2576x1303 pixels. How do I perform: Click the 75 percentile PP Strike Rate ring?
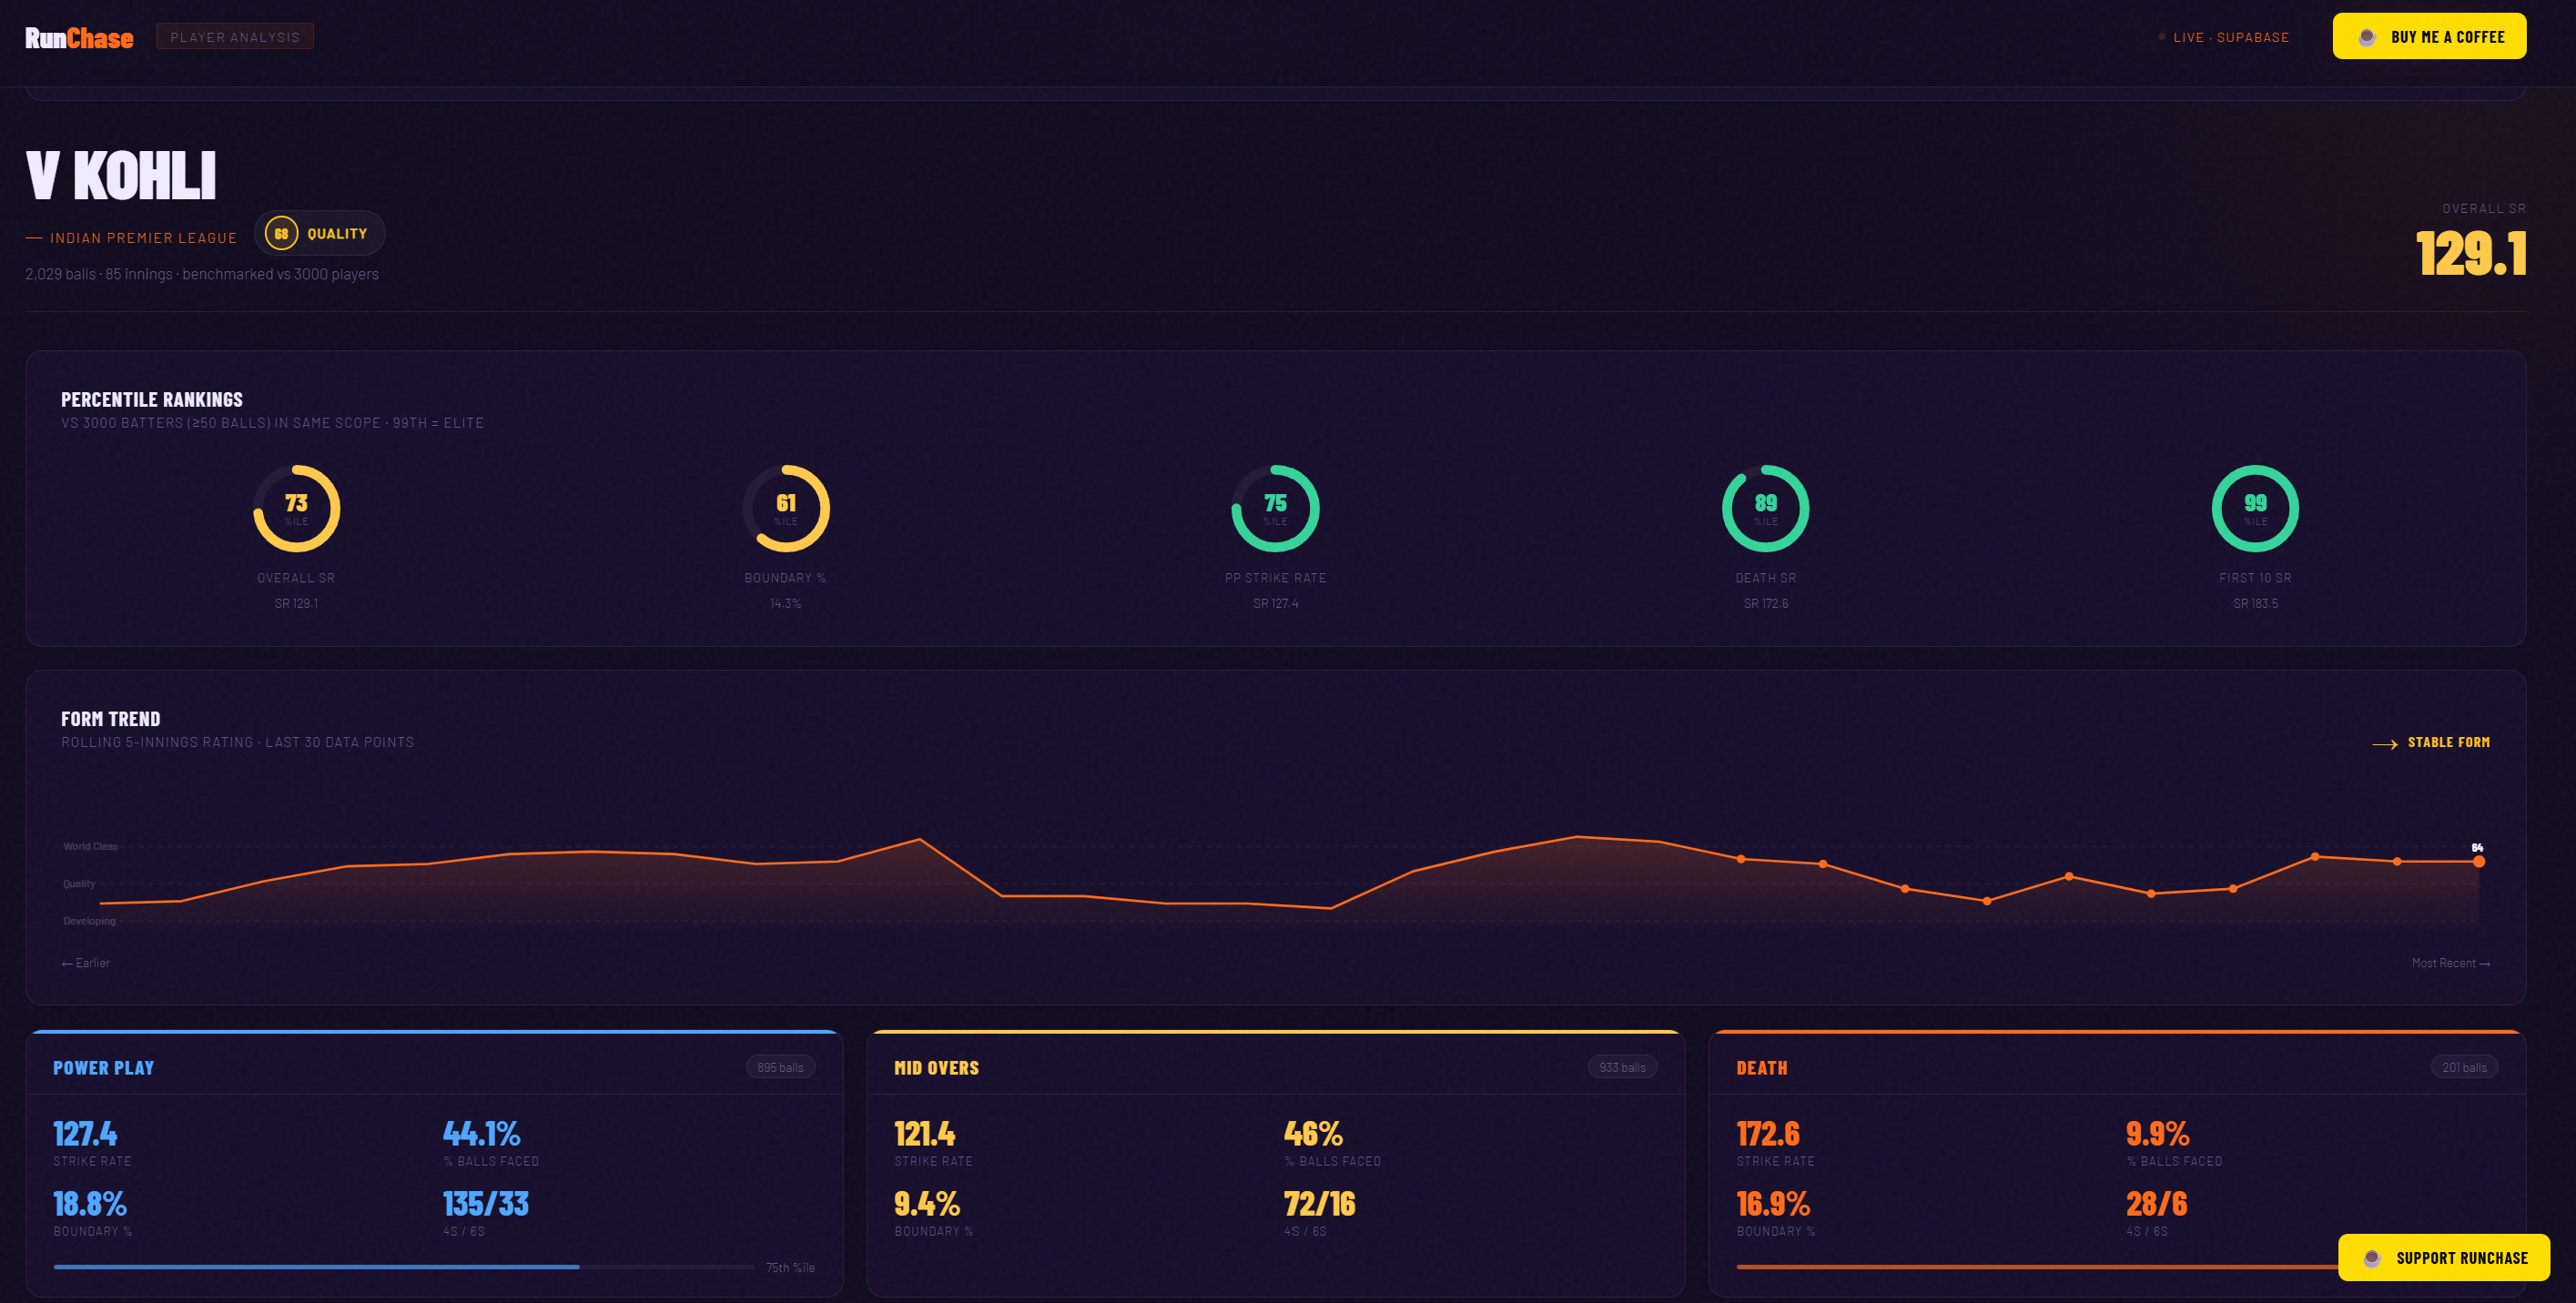point(1275,508)
